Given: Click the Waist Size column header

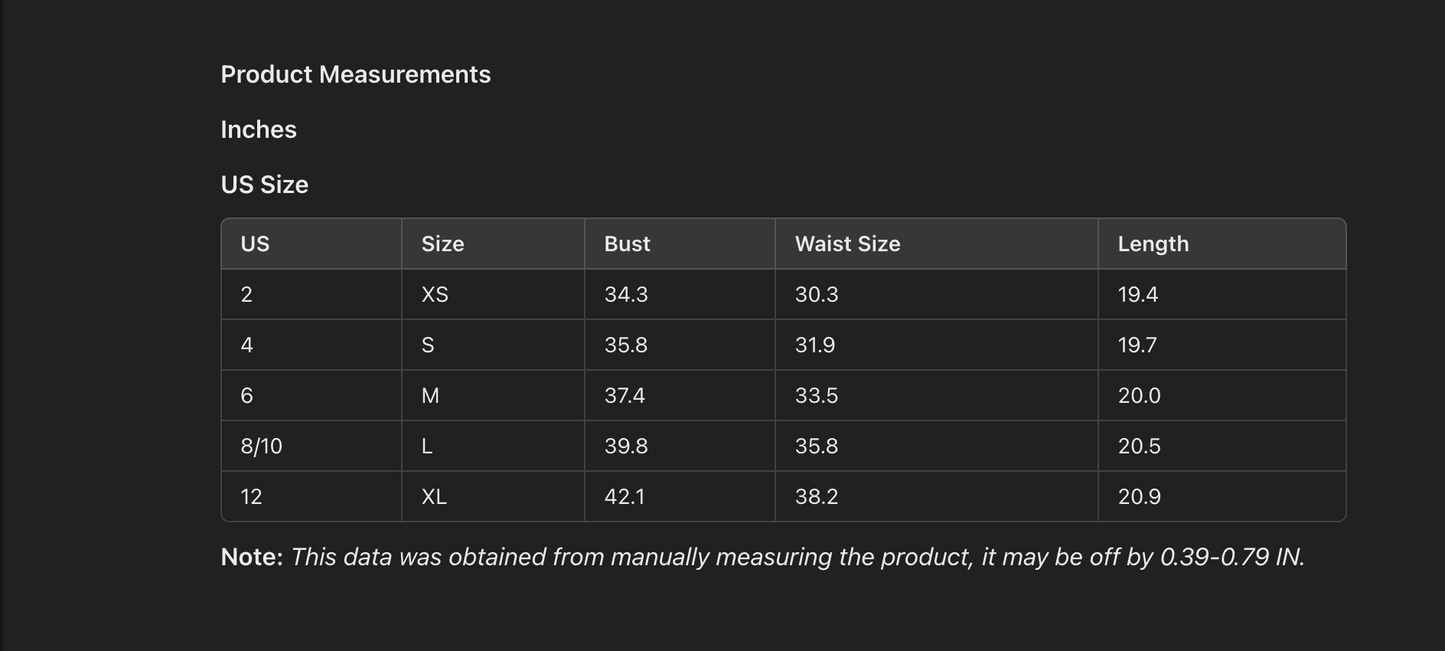Looking at the screenshot, I should pyautogui.click(x=847, y=244).
